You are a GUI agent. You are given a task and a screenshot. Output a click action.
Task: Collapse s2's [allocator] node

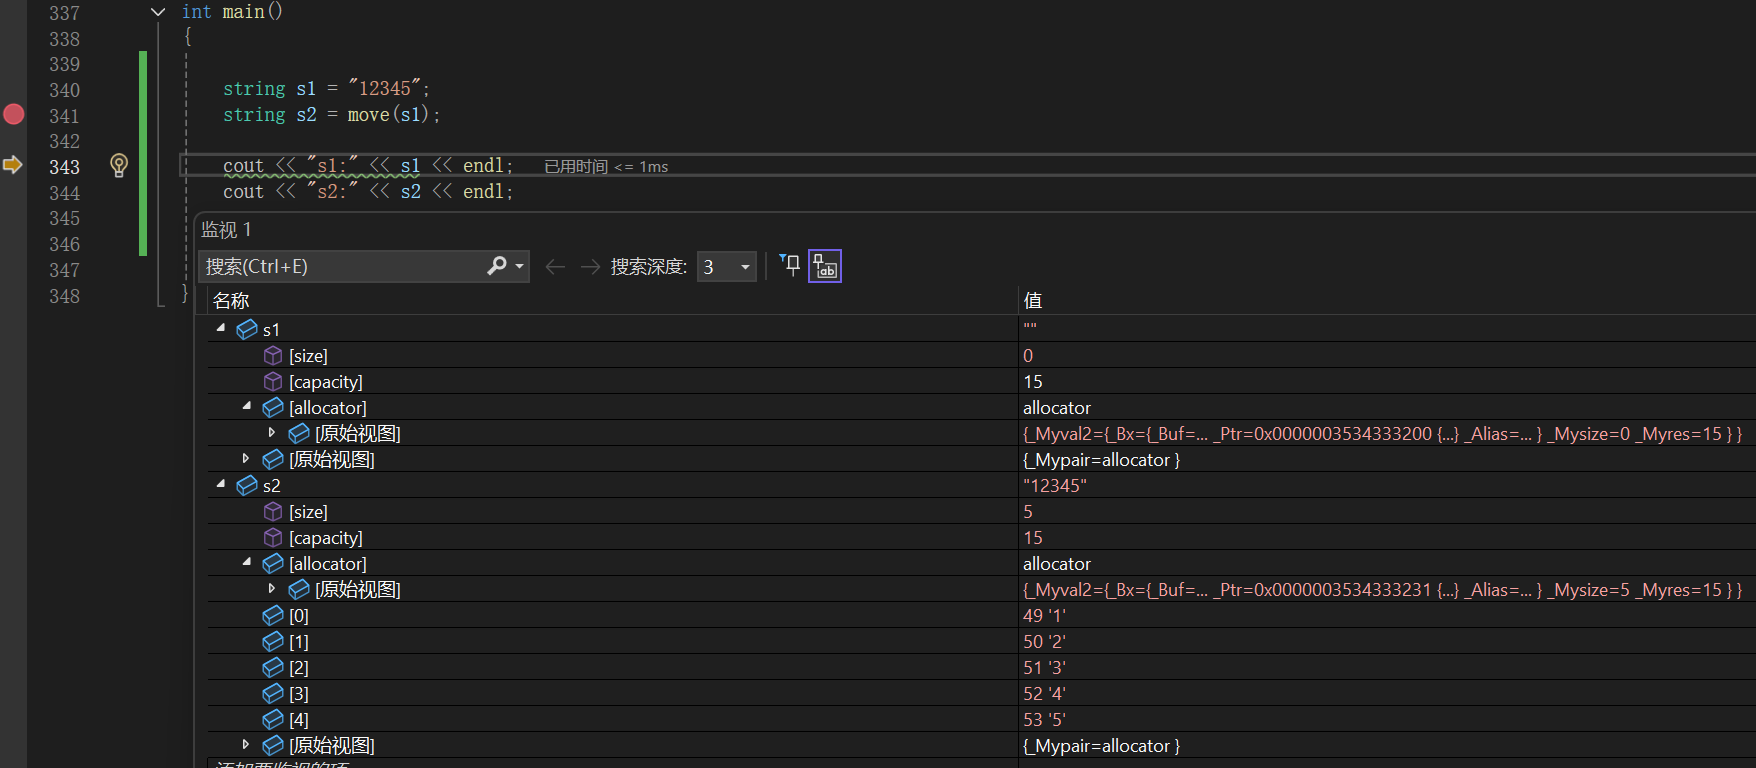[x=247, y=562]
